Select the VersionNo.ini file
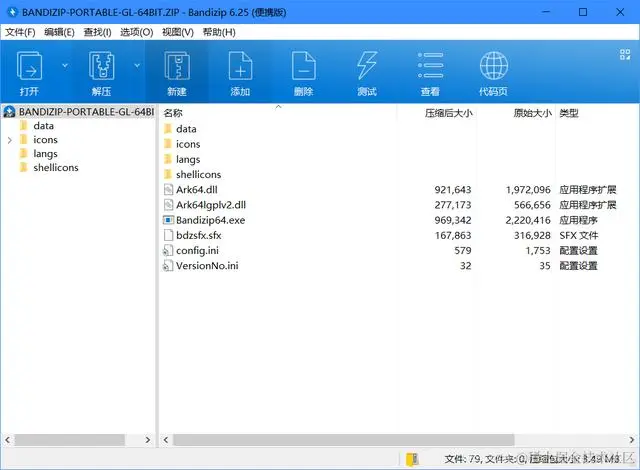This screenshot has width=640, height=470. [x=207, y=266]
